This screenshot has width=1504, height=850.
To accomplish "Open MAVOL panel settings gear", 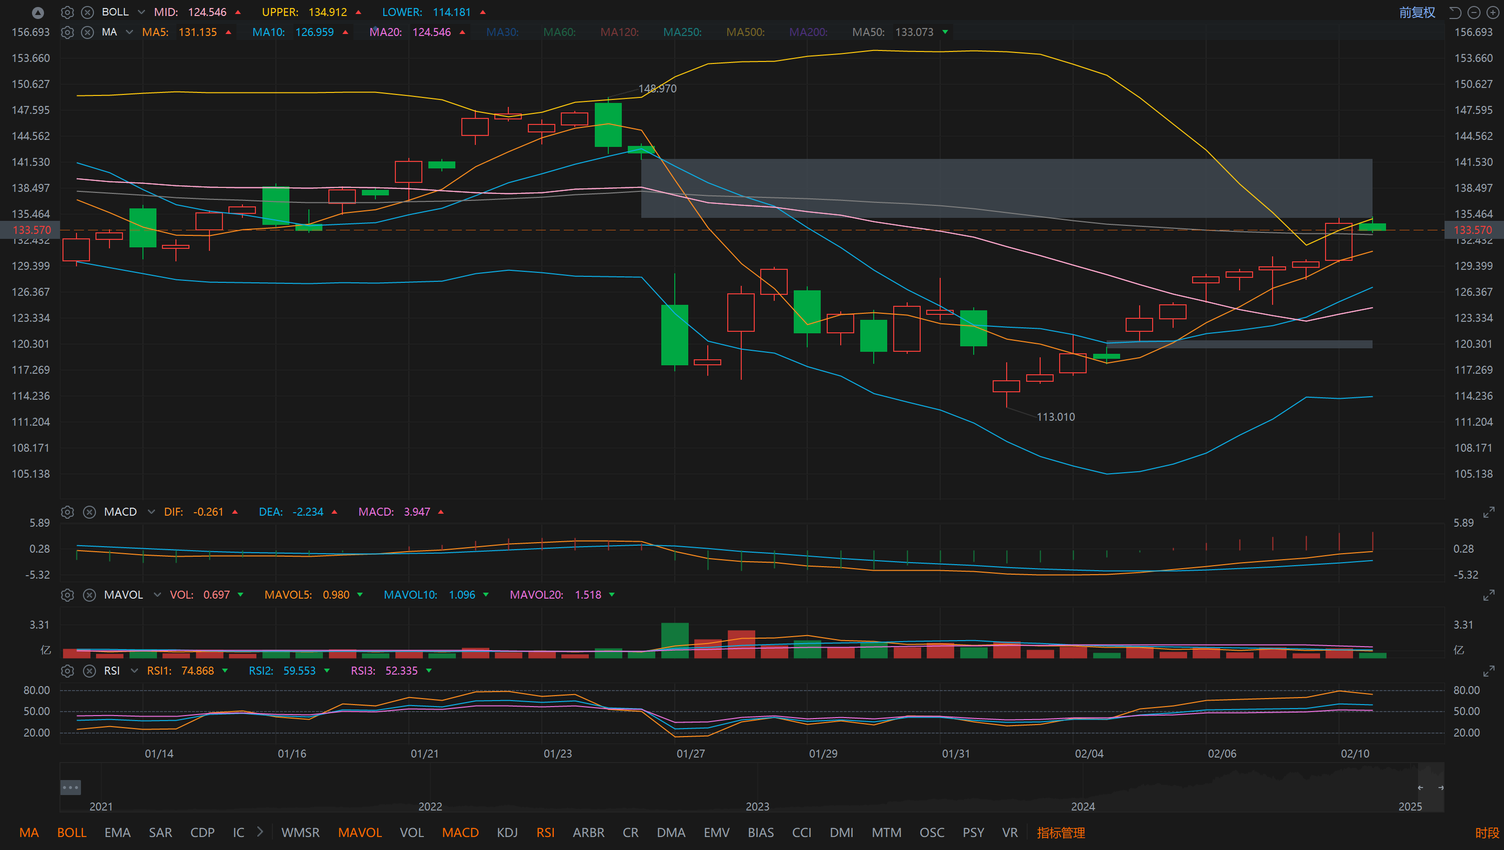I will (x=67, y=595).
